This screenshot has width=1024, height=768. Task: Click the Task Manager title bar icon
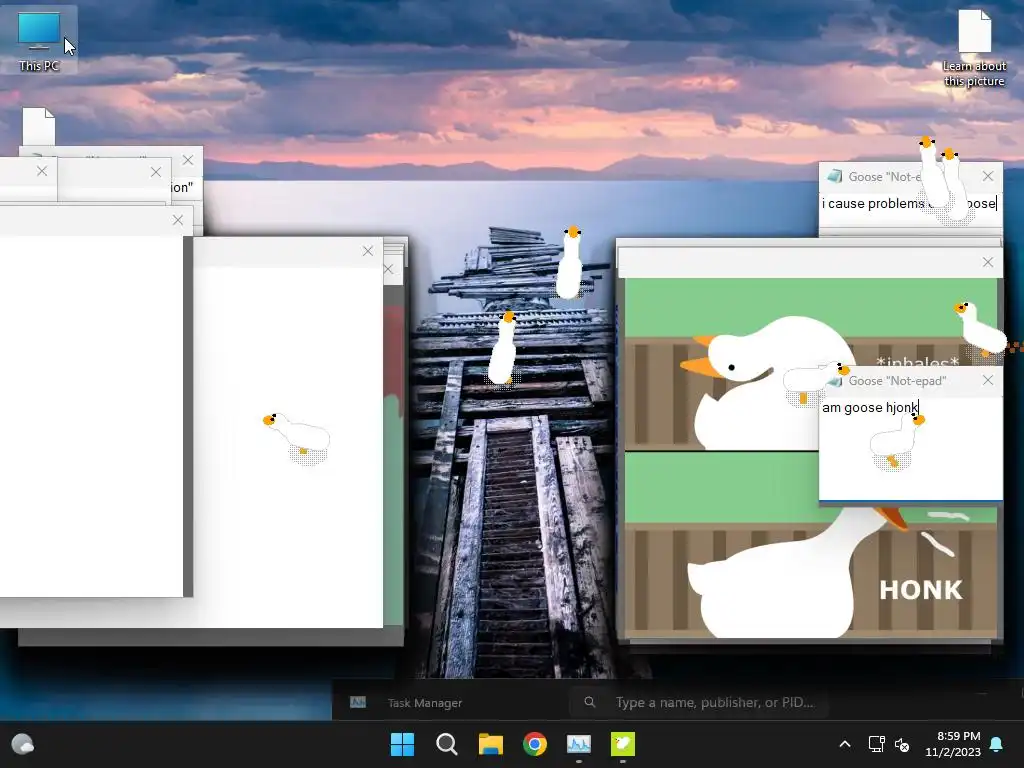pos(358,702)
